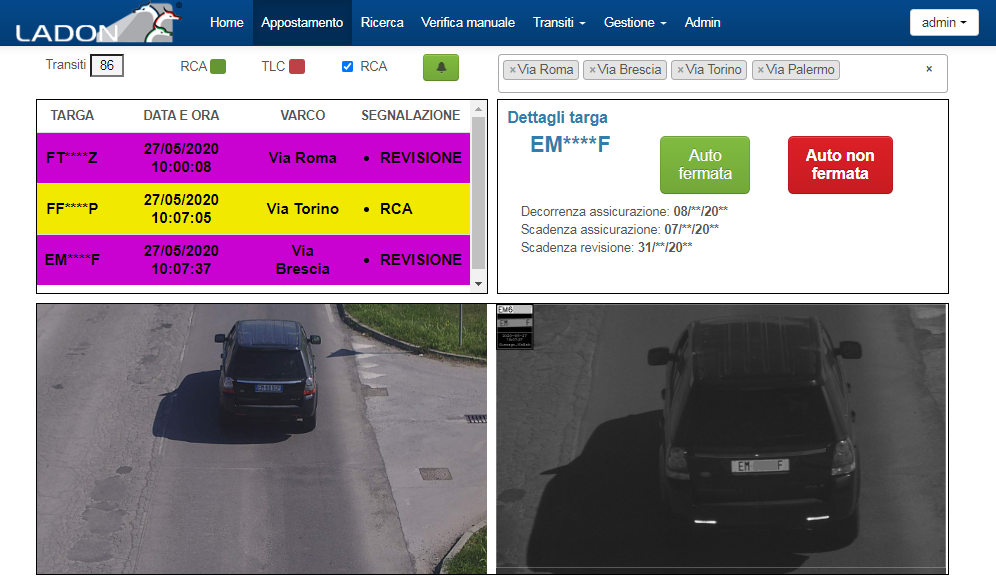Remove the Via Torino tag

[680, 70]
